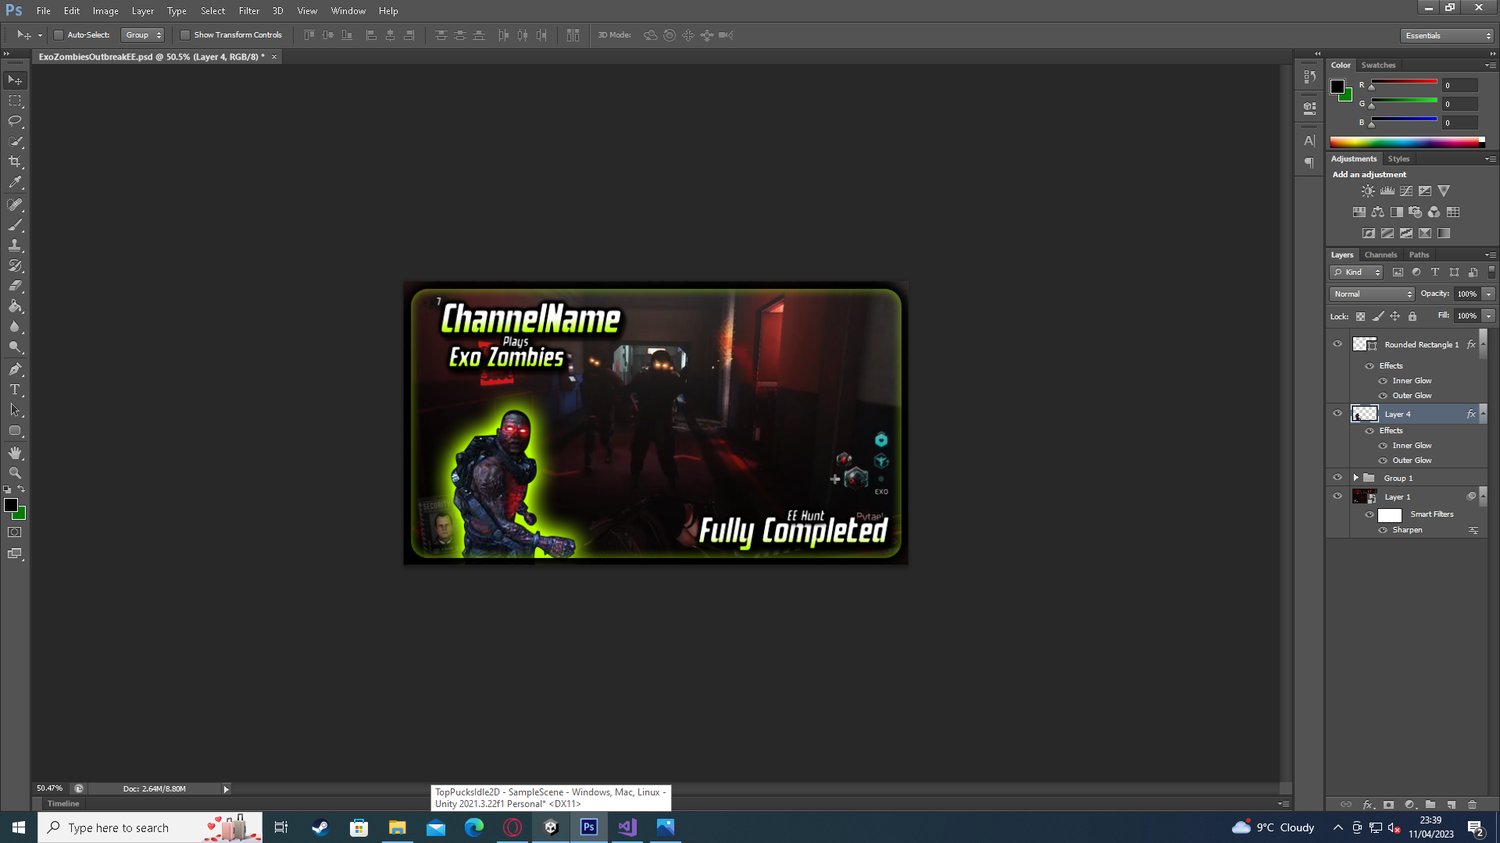This screenshot has width=1500, height=843.
Task: Check Show Transform Controls
Action: coord(185,35)
